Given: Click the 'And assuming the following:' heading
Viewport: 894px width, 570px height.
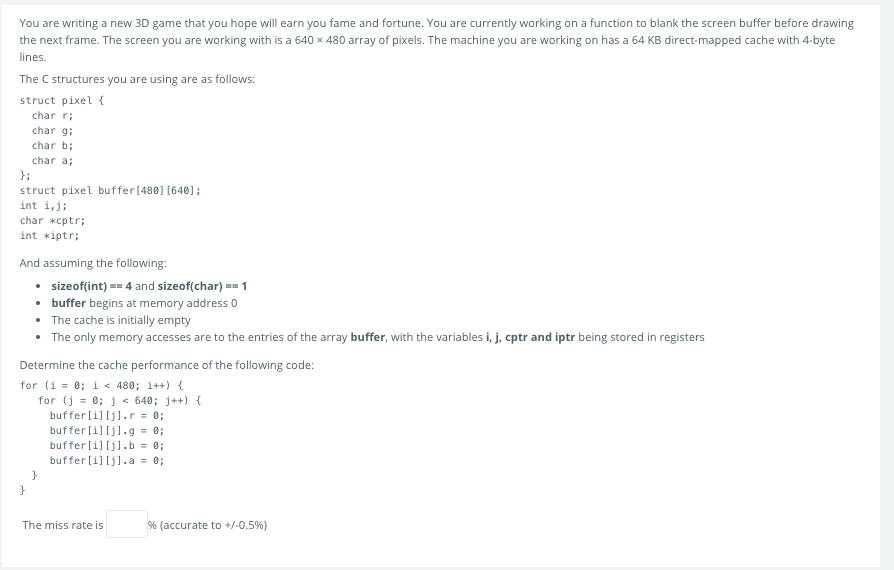Looking at the screenshot, I should point(93,263).
